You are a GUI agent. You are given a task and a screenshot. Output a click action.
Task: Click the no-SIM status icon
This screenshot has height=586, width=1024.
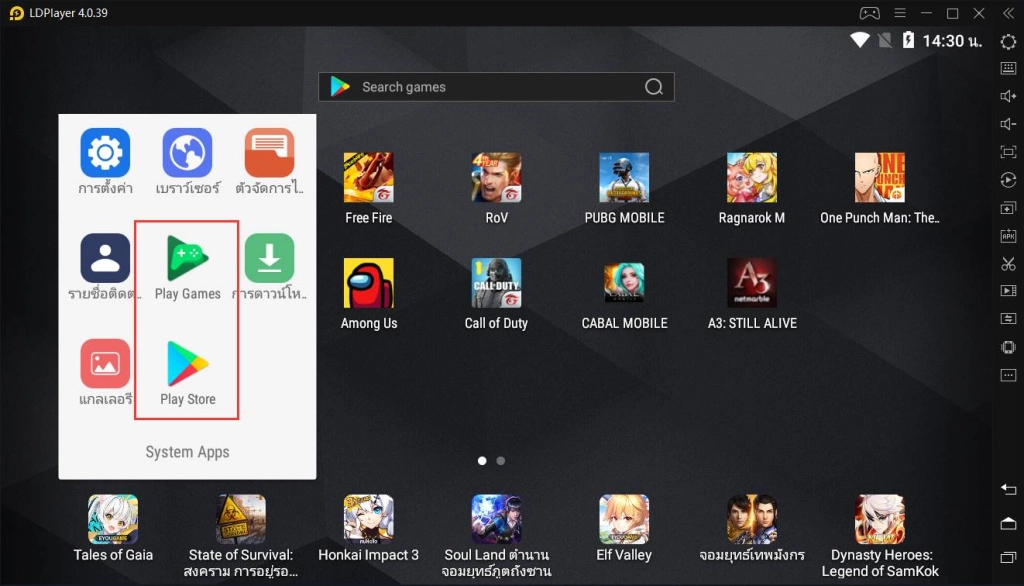[885, 41]
